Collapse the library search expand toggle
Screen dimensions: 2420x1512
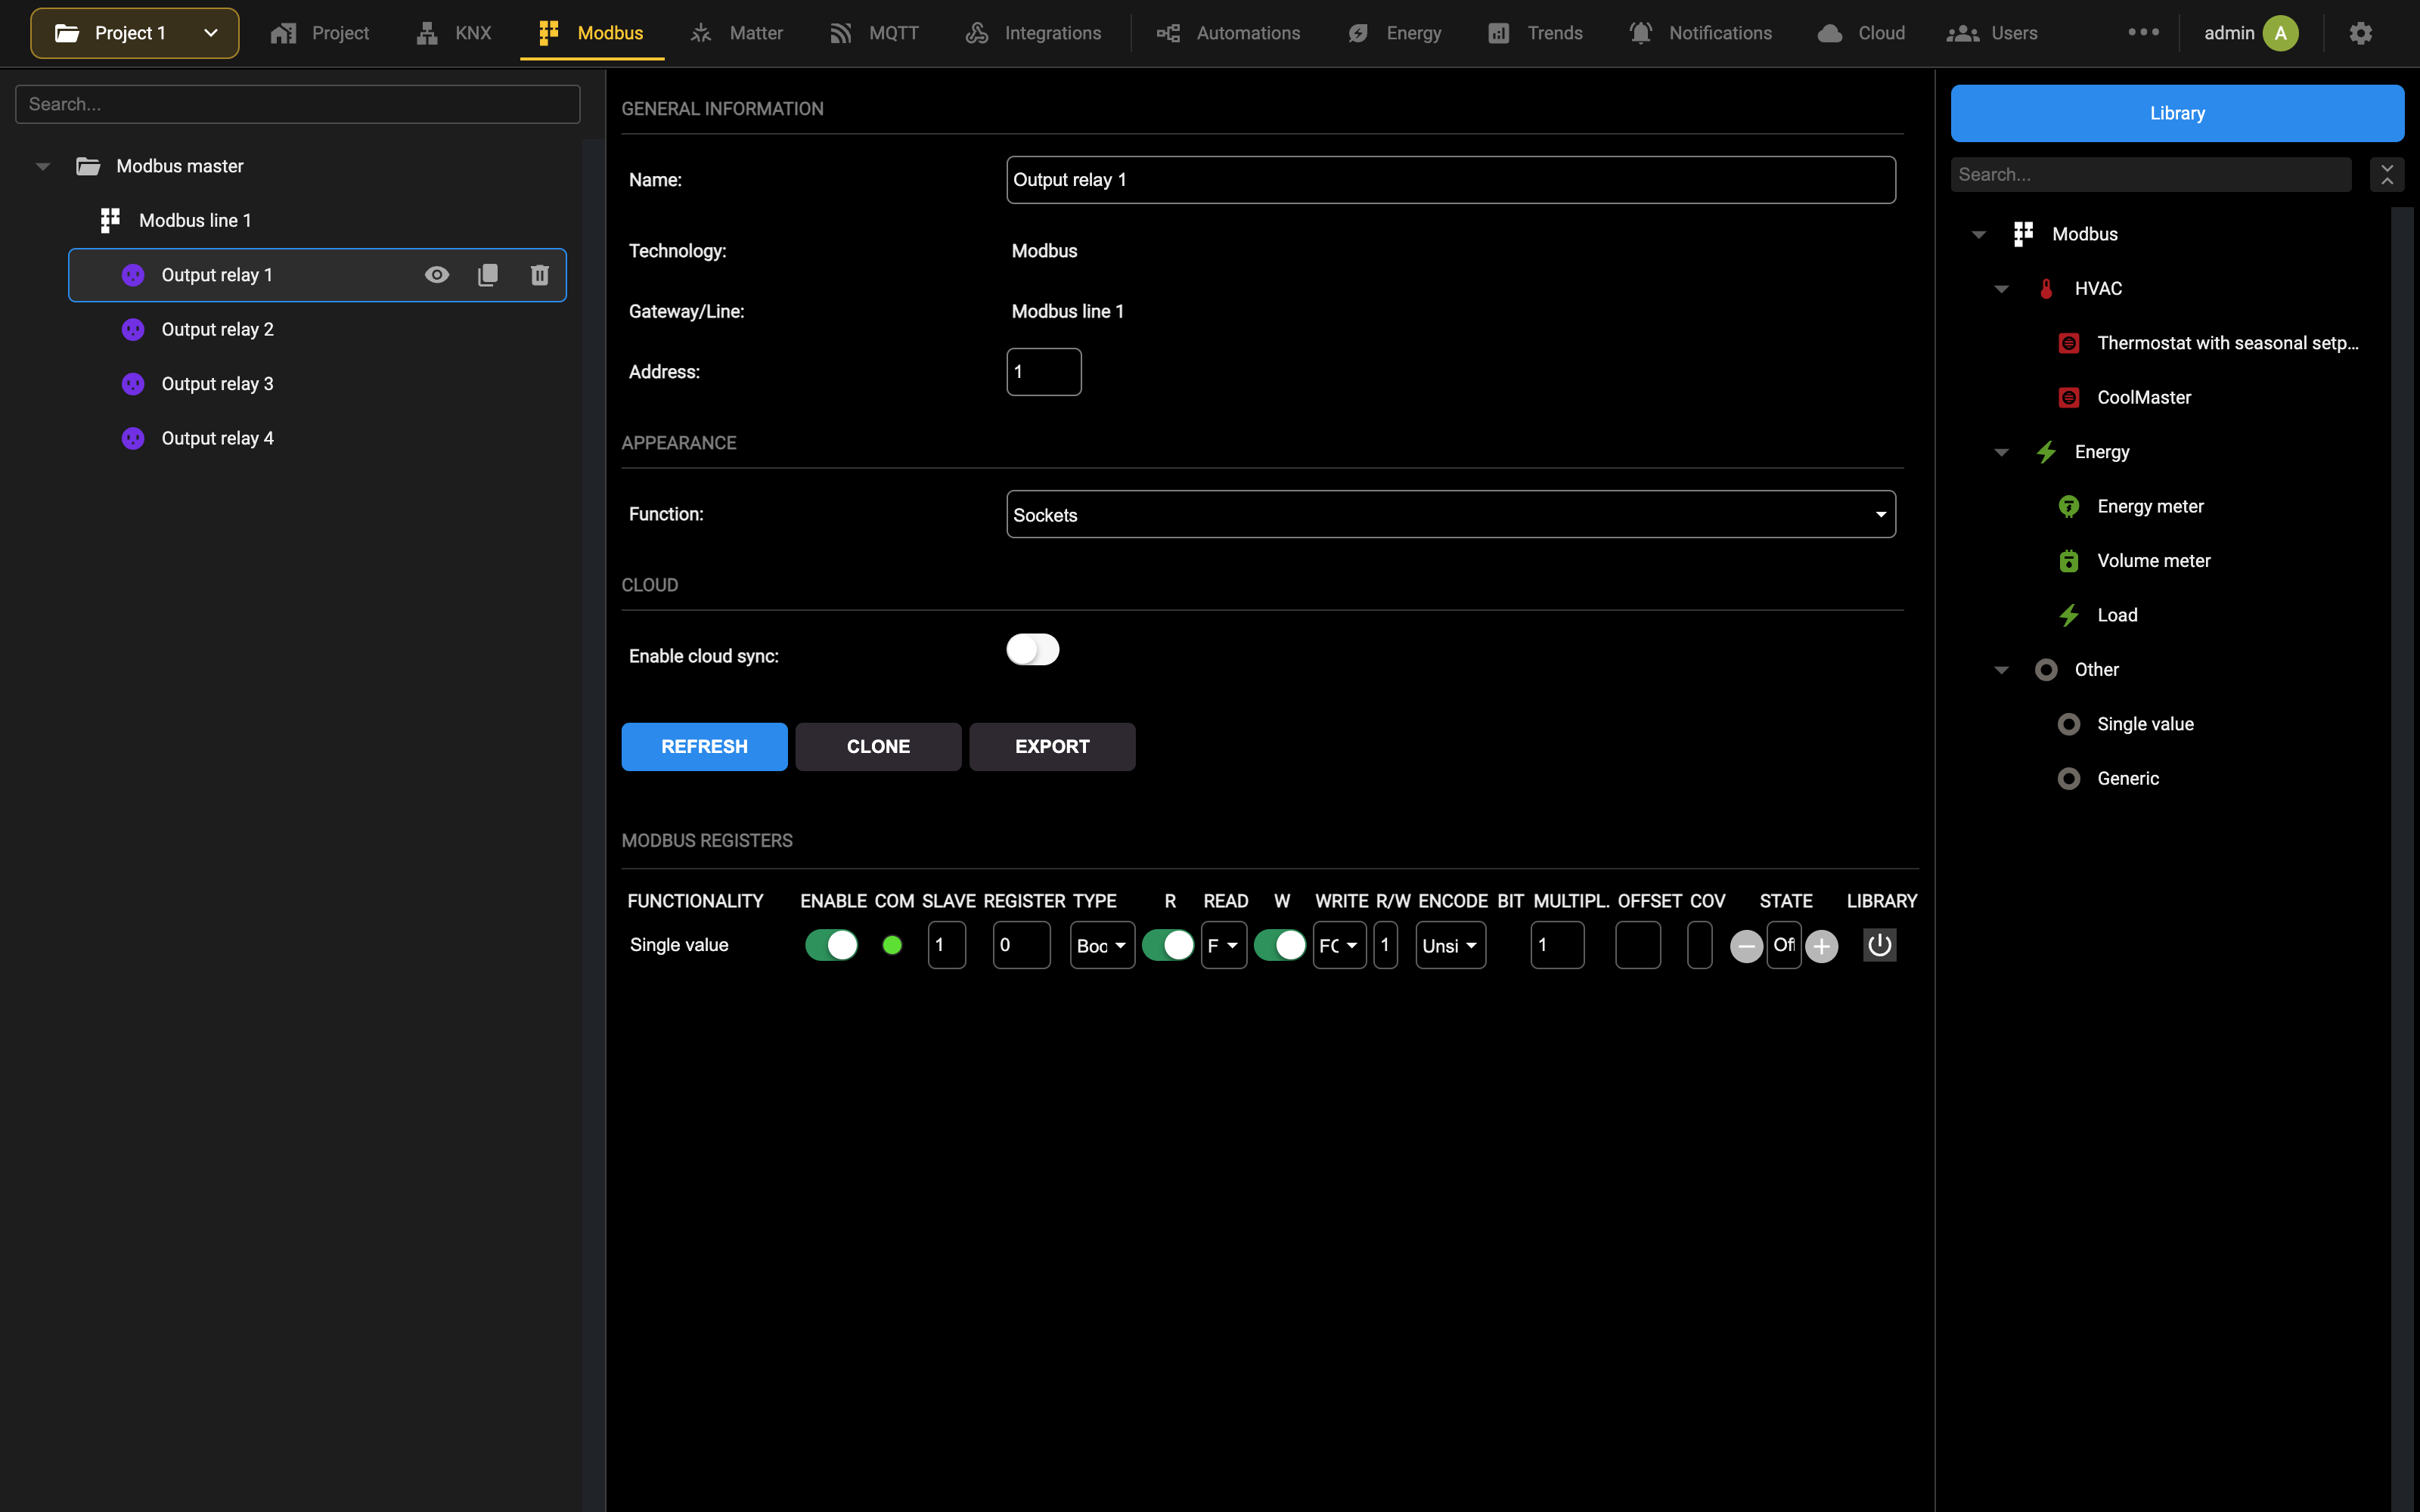[2387, 174]
